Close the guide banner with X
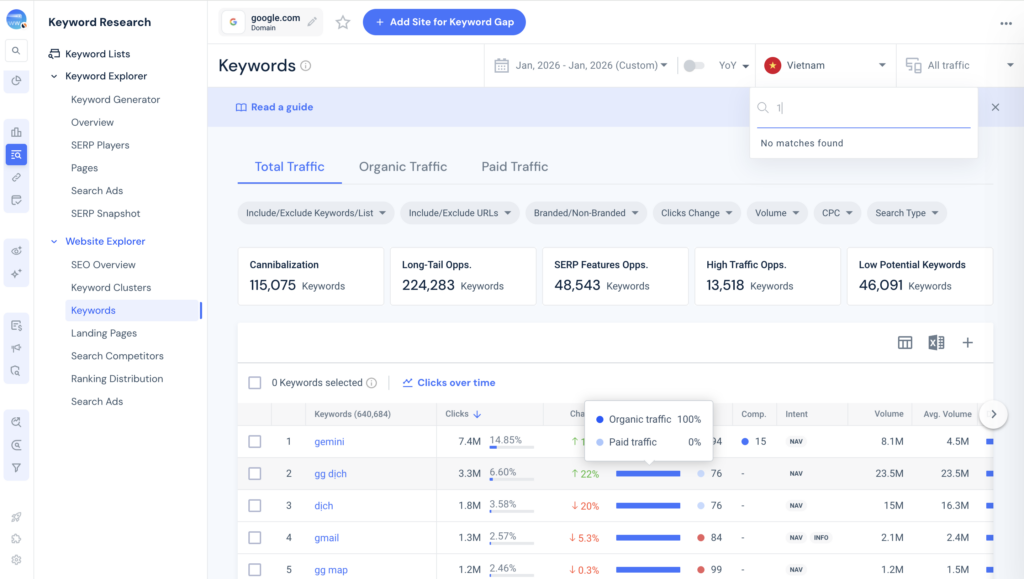Screen dimensions: 1024x579 coord(995,107)
